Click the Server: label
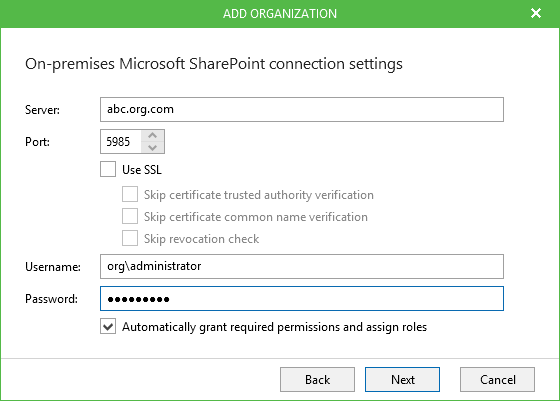The height and width of the screenshot is (401, 560). 42,110
